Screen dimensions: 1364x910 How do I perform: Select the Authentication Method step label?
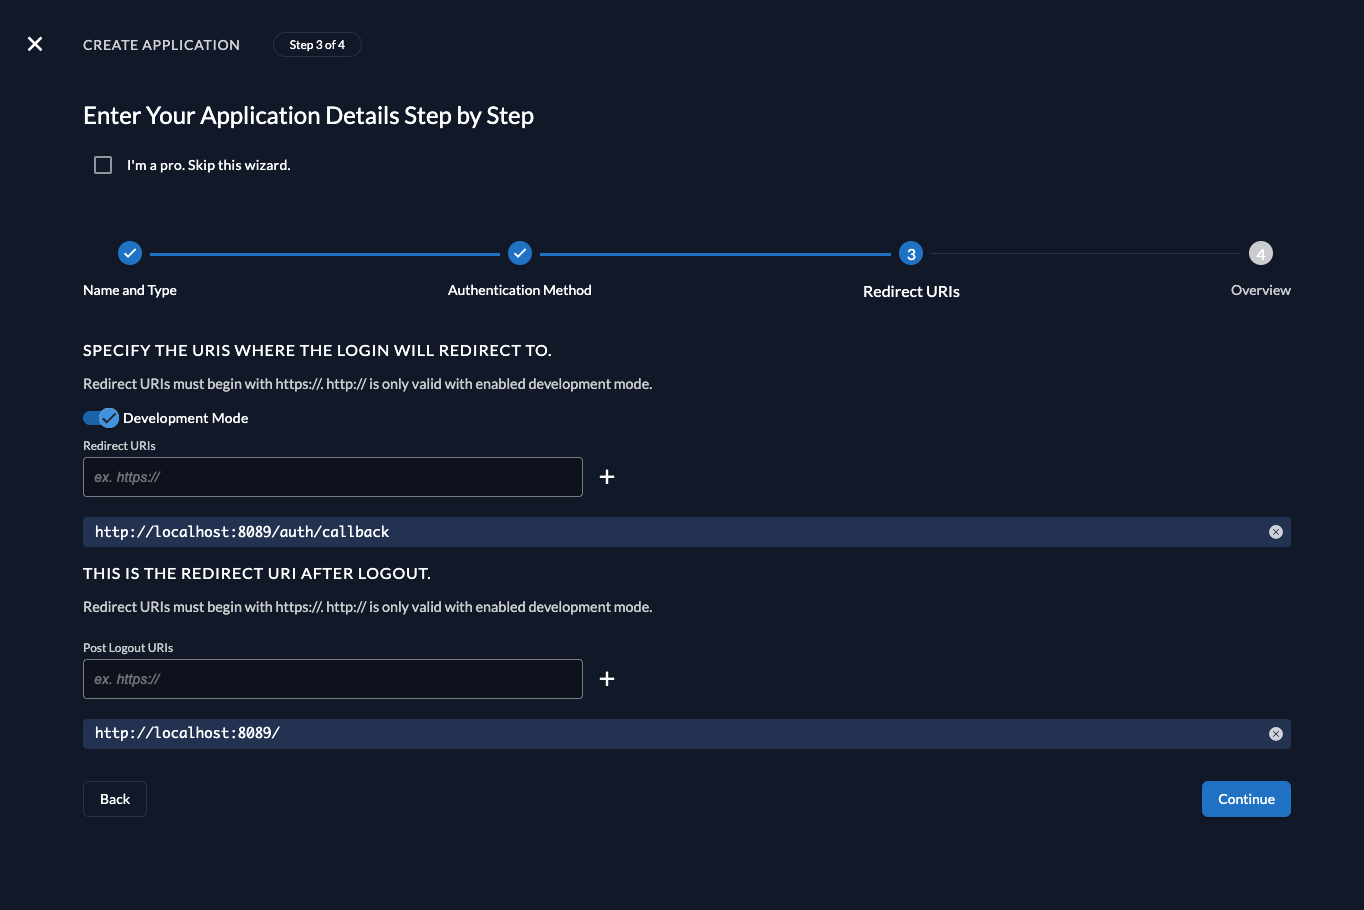tap(520, 290)
